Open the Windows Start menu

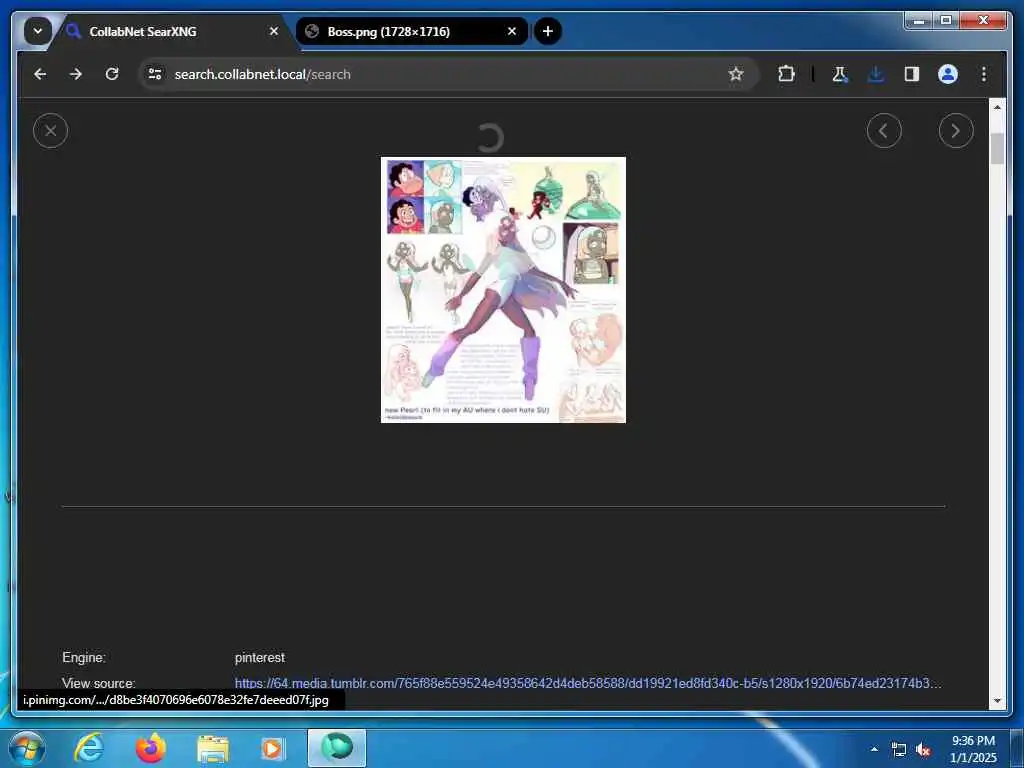[x=26, y=748]
